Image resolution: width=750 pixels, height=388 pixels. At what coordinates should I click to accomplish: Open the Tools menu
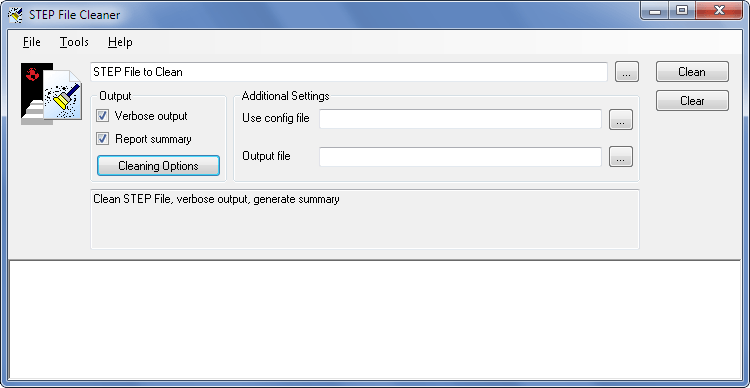[74, 42]
